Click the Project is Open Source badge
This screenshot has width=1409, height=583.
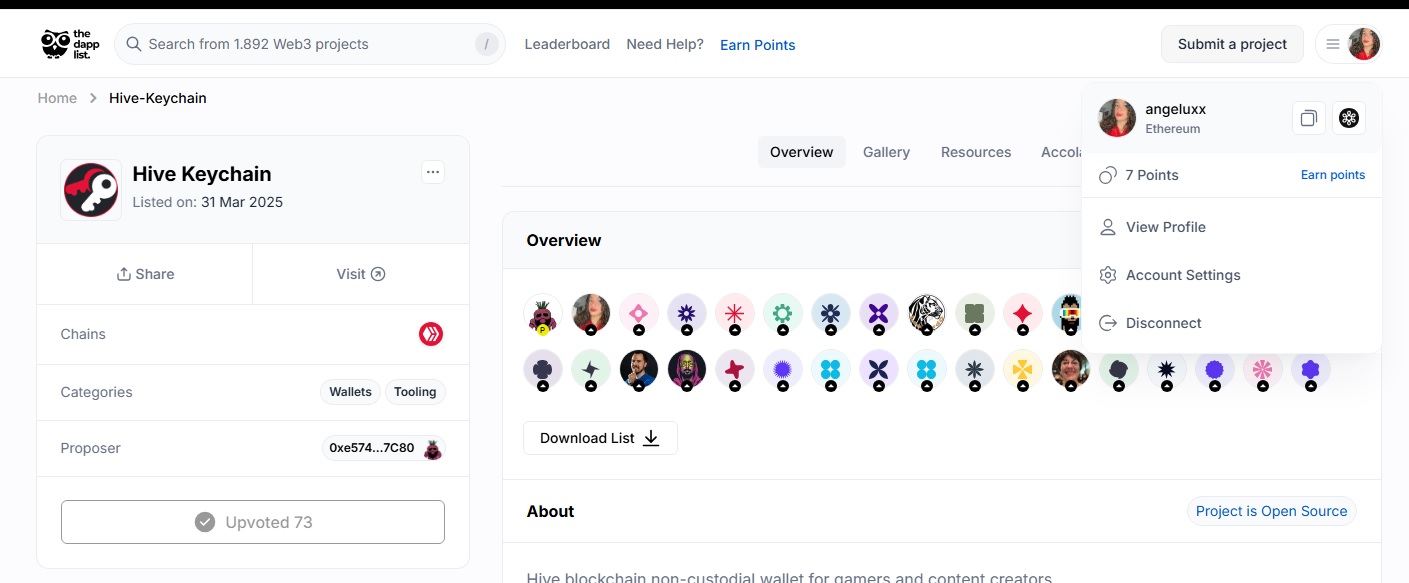pos(1271,511)
